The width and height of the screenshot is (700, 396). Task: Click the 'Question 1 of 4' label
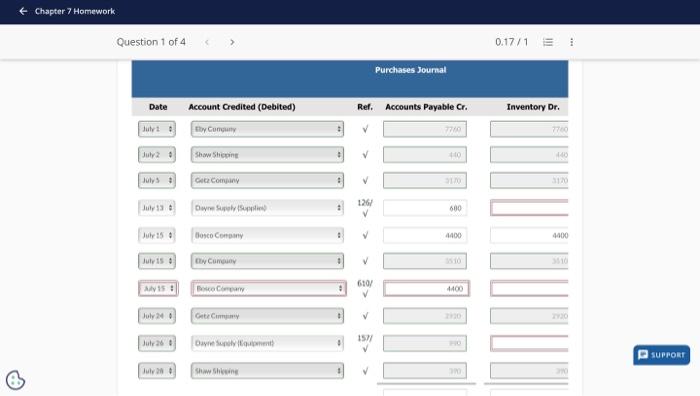tap(151, 42)
